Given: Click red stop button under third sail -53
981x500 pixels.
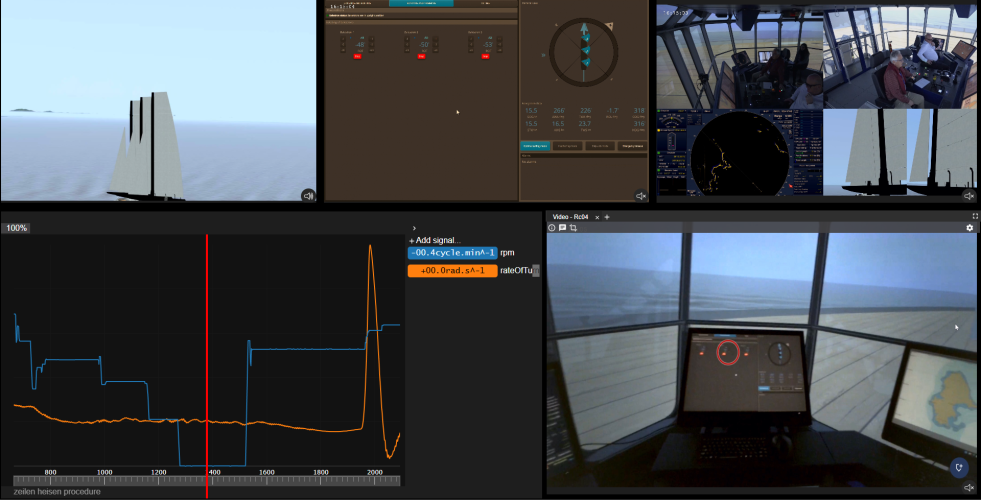Looking at the screenshot, I should [x=485, y=56].
